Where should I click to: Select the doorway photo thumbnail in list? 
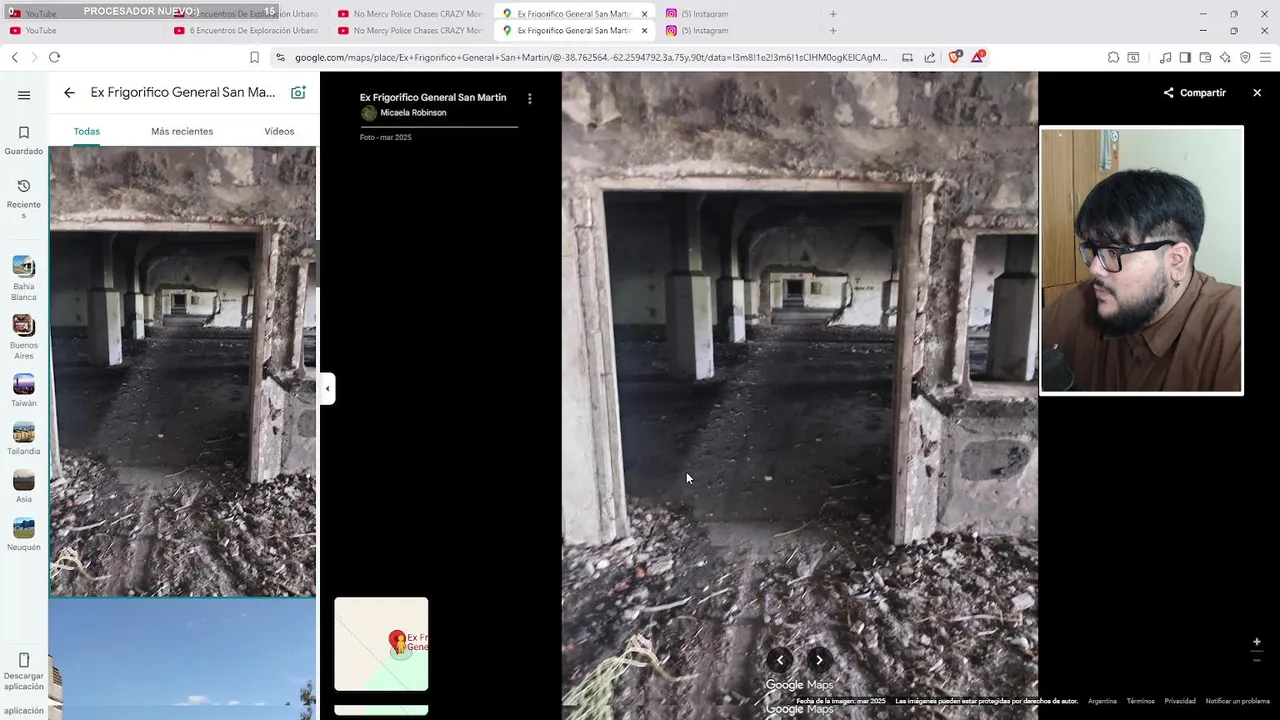tap(183, 371)
